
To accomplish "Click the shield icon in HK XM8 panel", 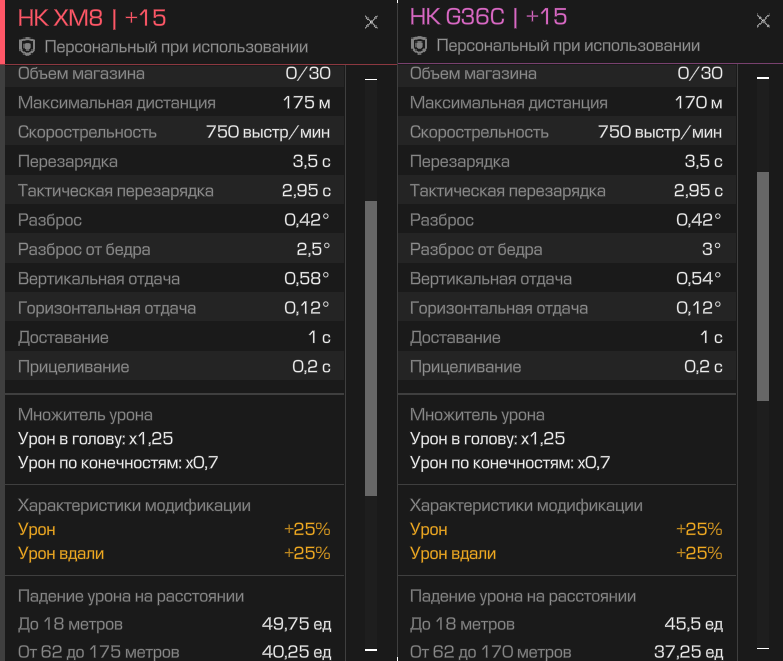I will point(27,47).
